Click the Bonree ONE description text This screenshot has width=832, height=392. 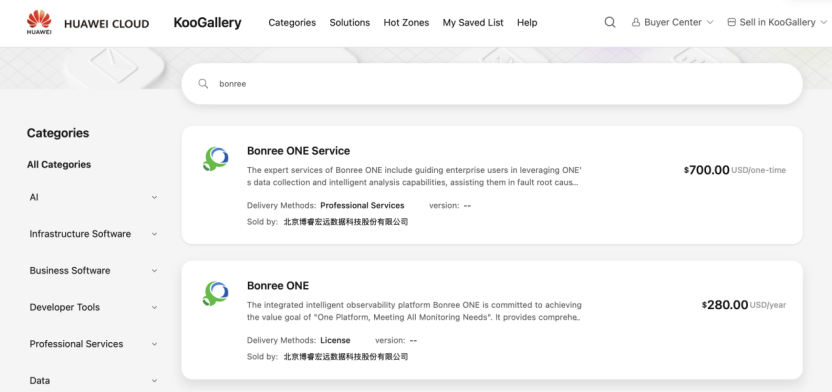coord(414,311)
